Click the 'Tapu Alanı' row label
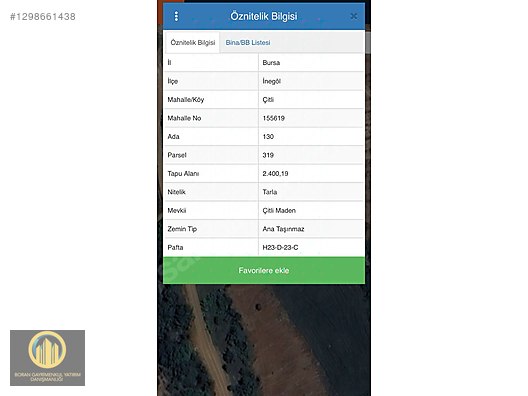This screenshot has width=528, height=396. (x=183, y=174)
